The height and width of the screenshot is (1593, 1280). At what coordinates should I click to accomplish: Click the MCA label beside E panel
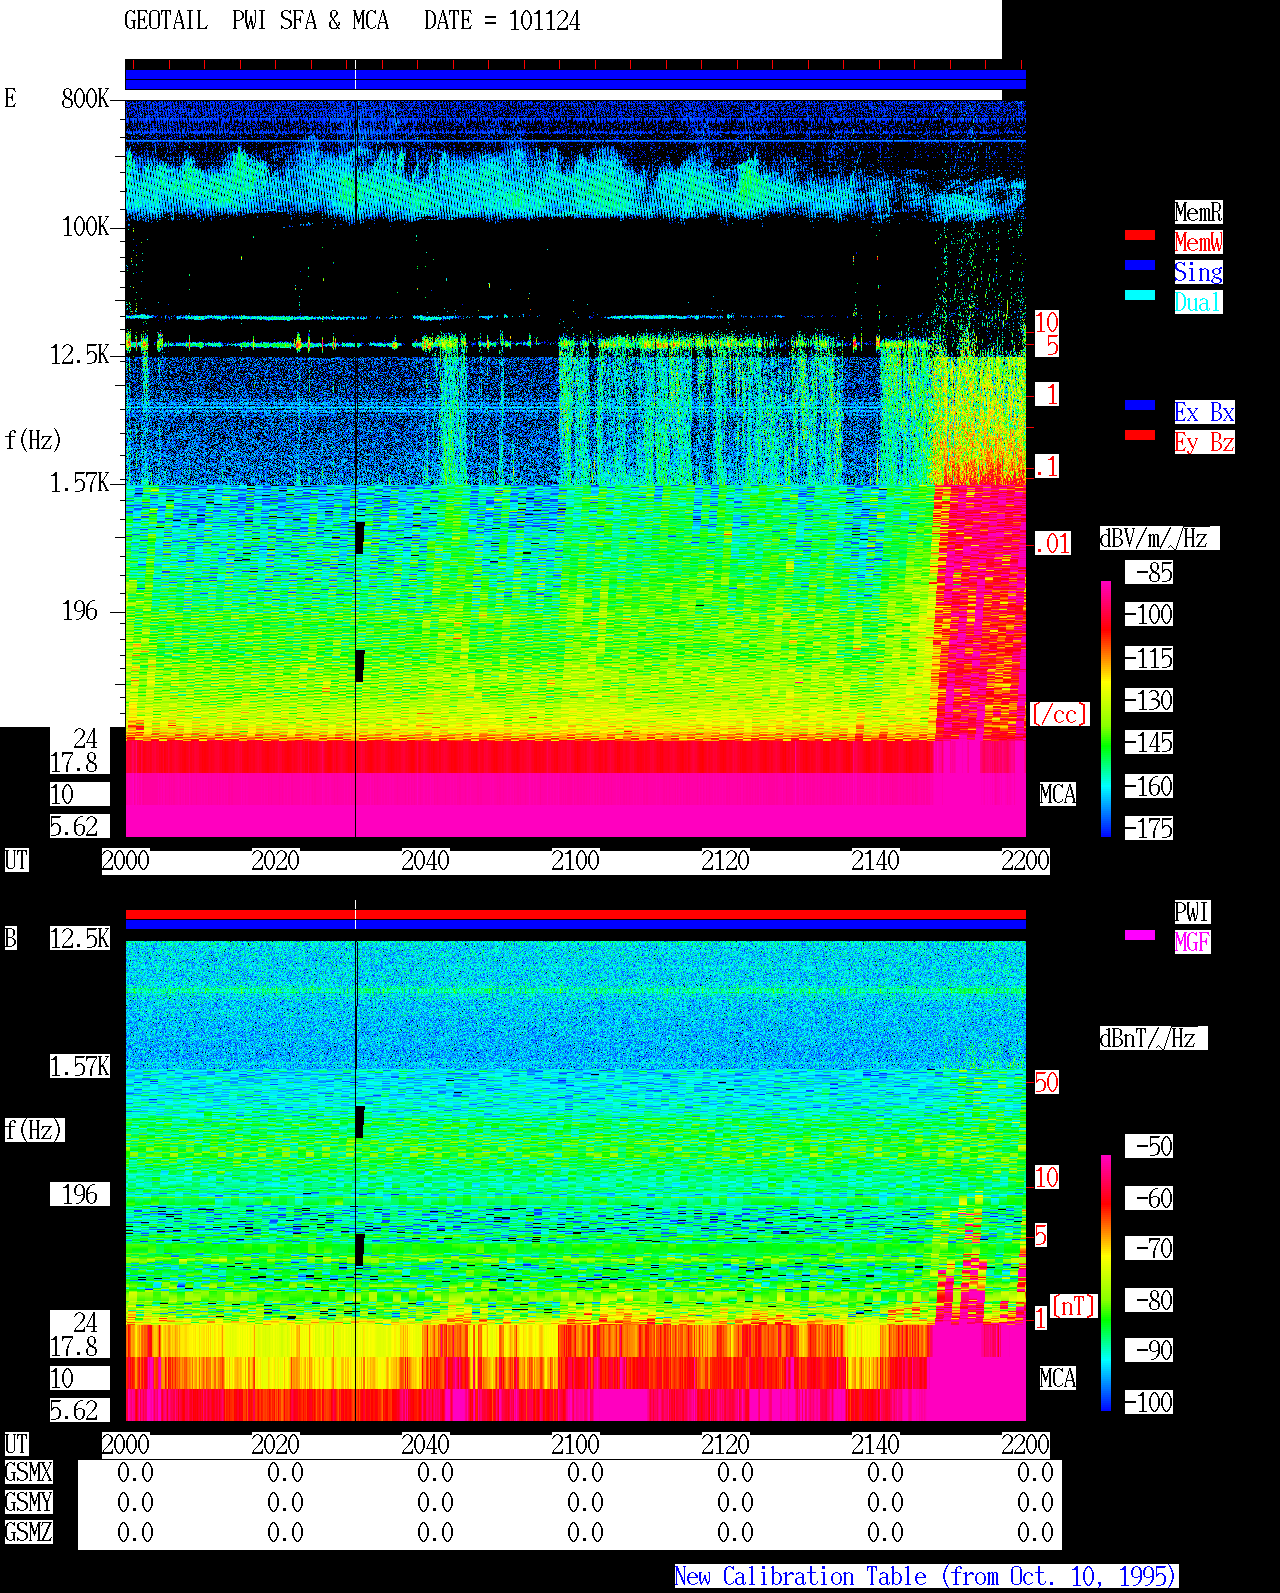tap(1058, 794)
